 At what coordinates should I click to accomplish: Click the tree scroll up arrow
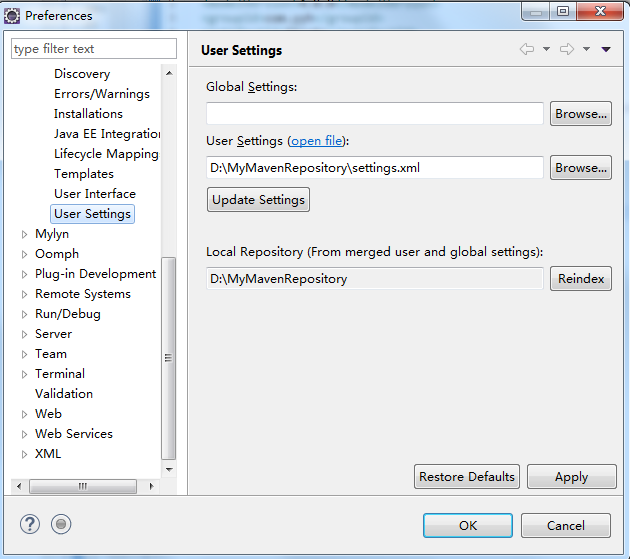pos(169,73)
